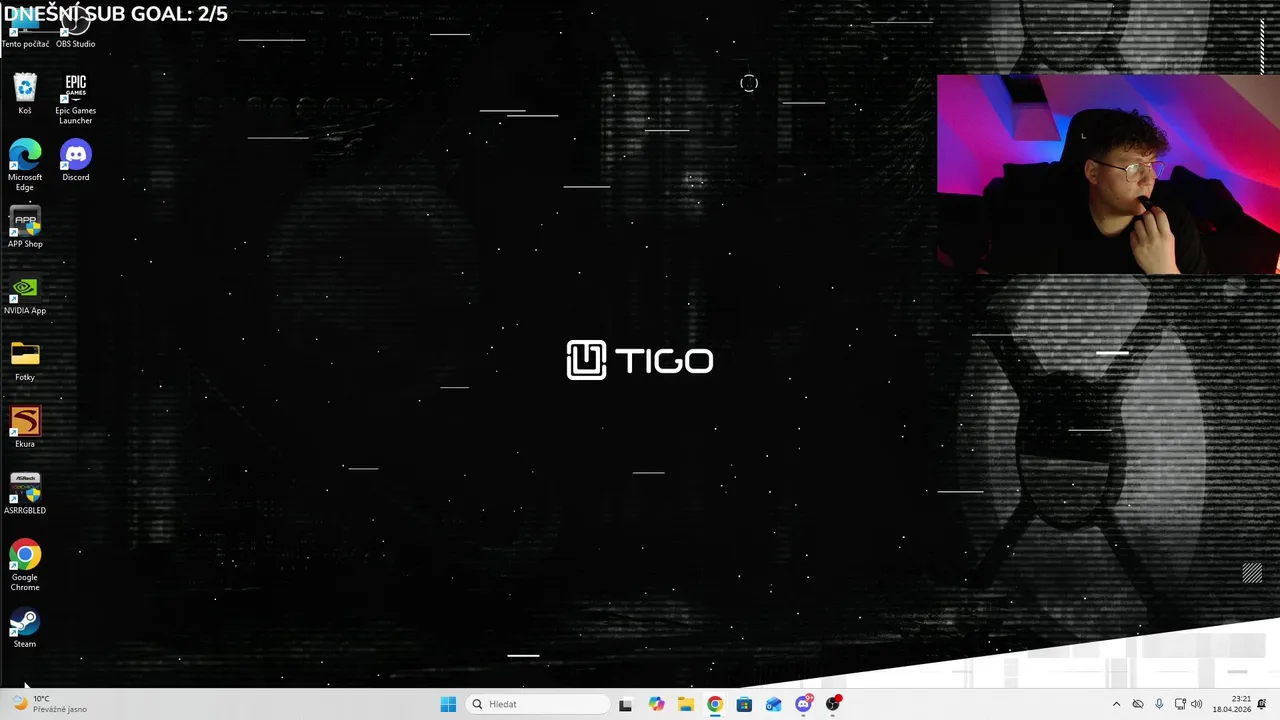
Task: Open the Koš recycle bin icon
Action: (x=25, y=93)
